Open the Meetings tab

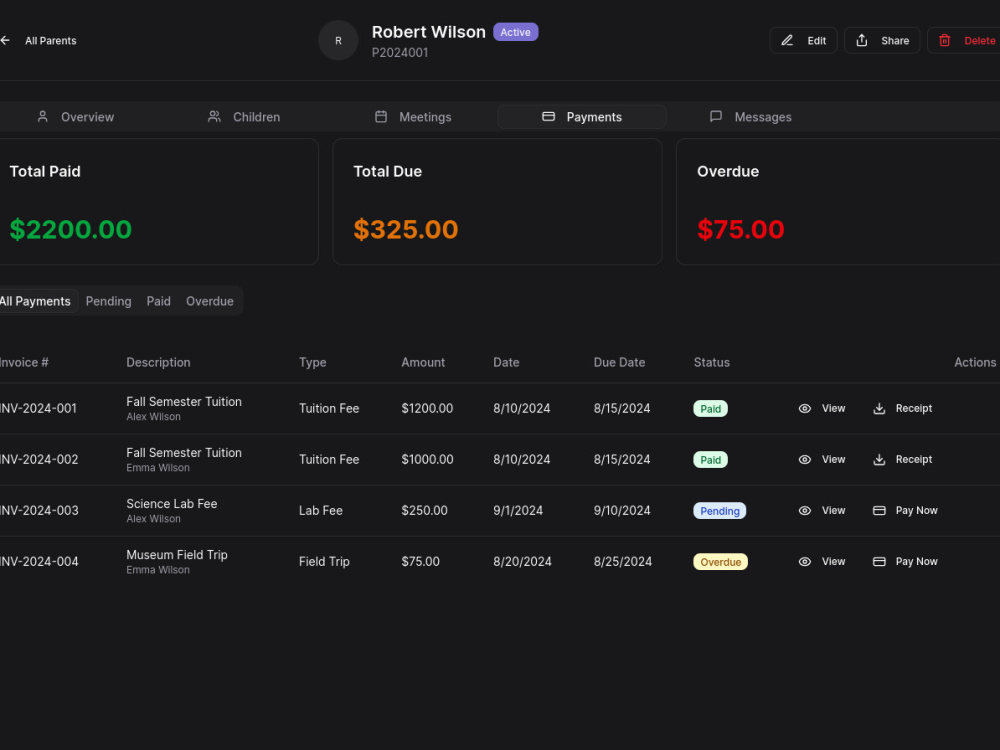425,117
